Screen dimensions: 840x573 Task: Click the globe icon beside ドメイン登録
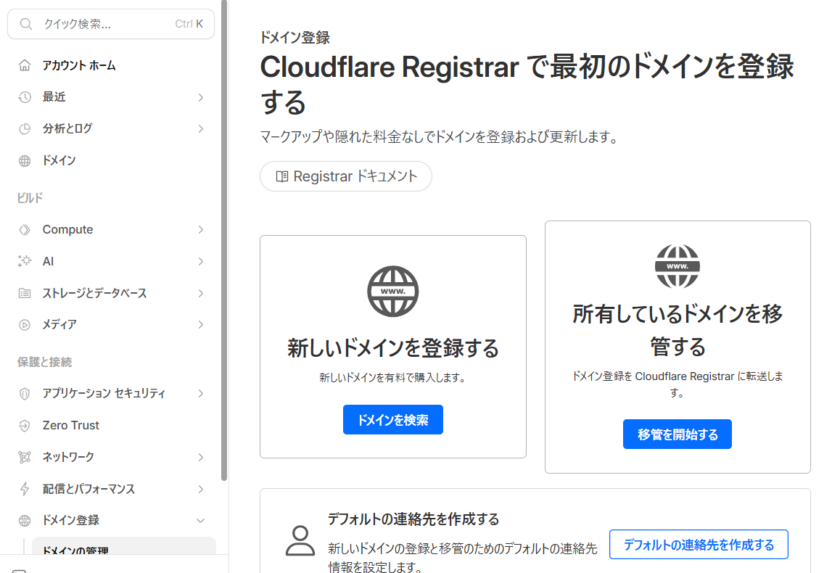pos(25,521)
